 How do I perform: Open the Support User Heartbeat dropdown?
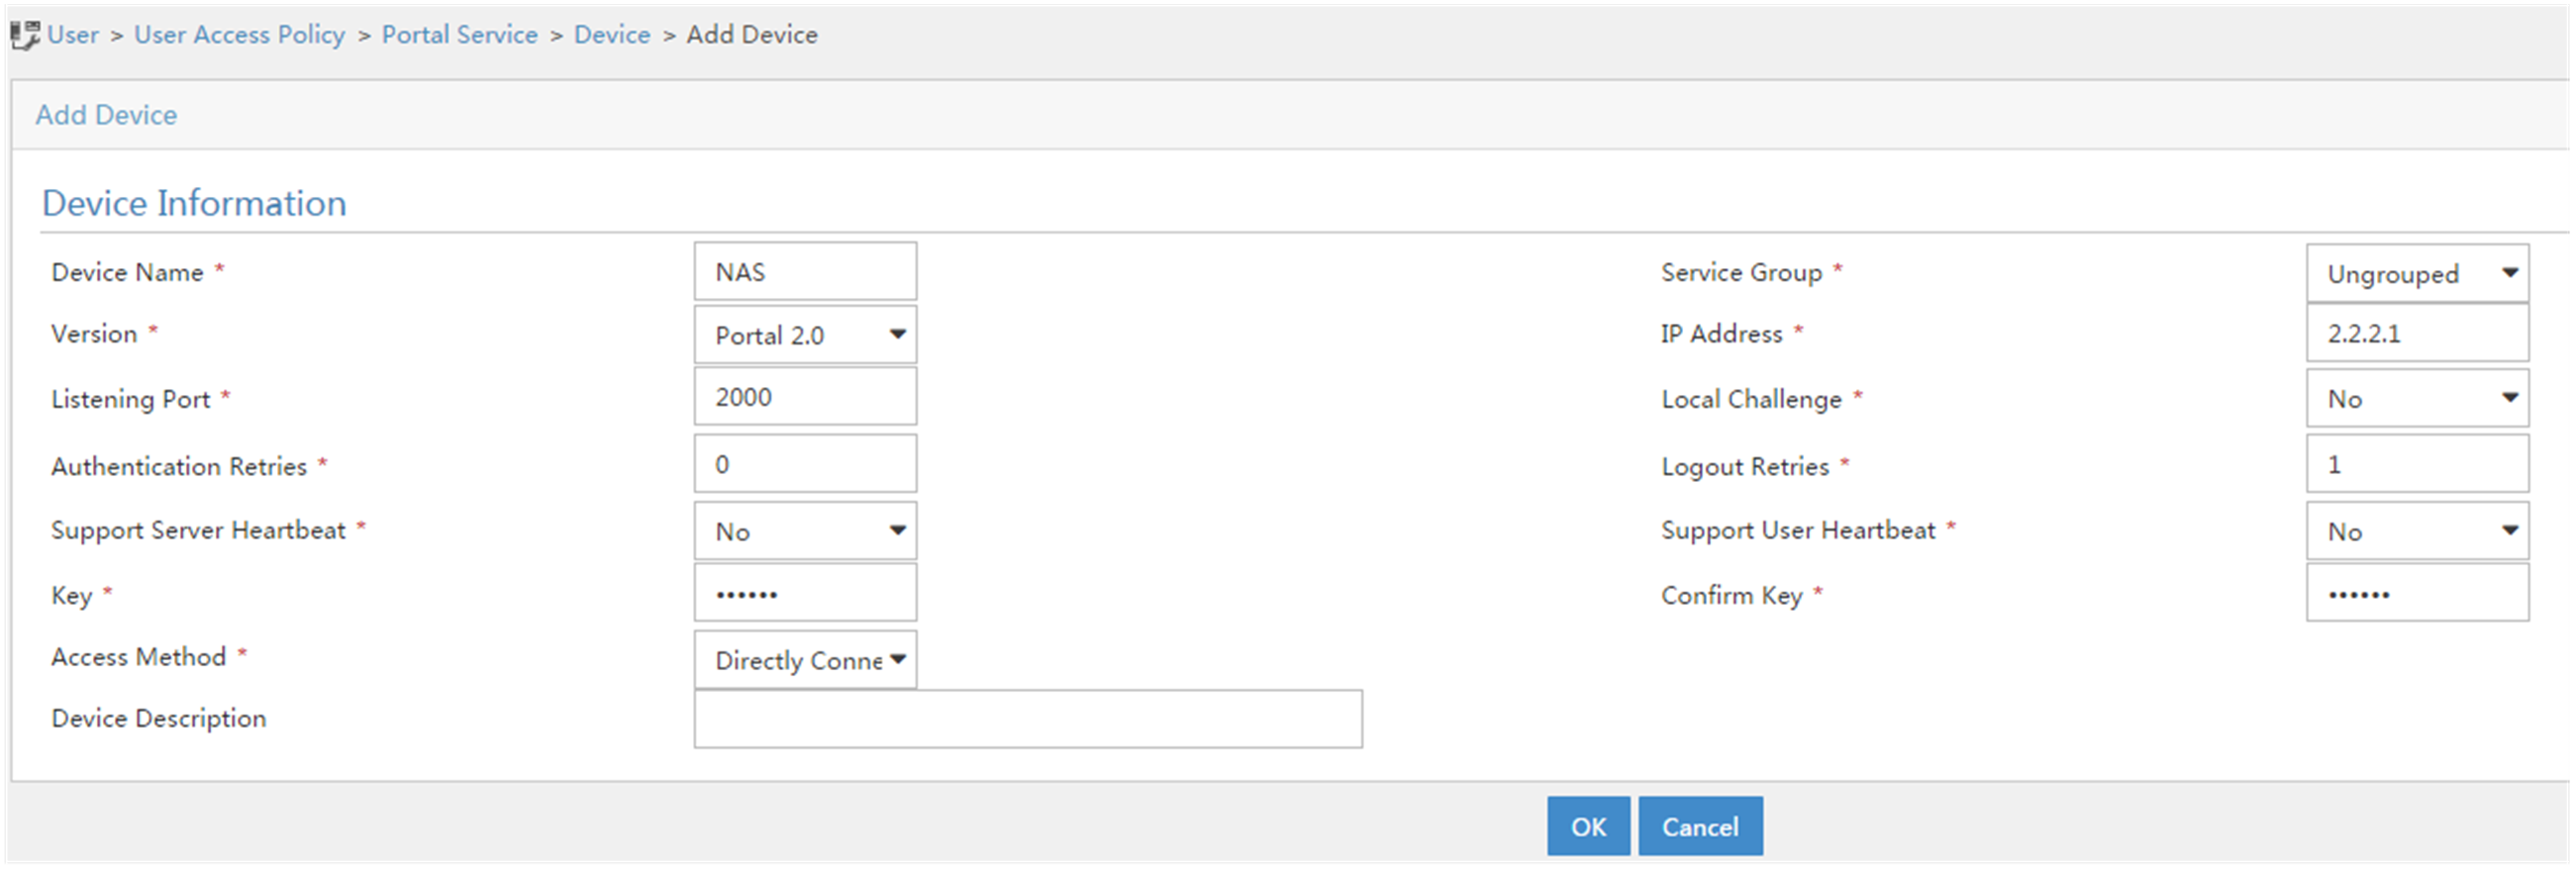pyautogui.click(x=2417, y=531)
